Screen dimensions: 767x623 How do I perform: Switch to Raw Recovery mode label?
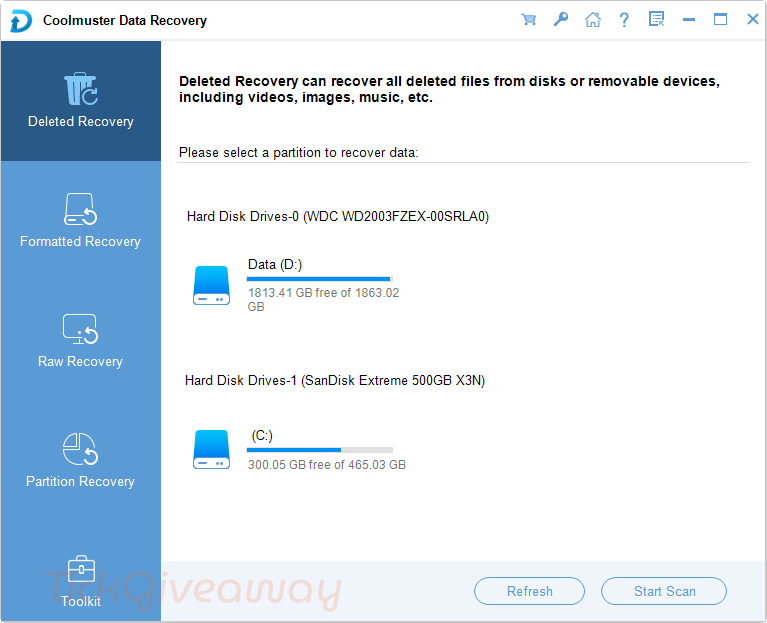tap(80, 362)
